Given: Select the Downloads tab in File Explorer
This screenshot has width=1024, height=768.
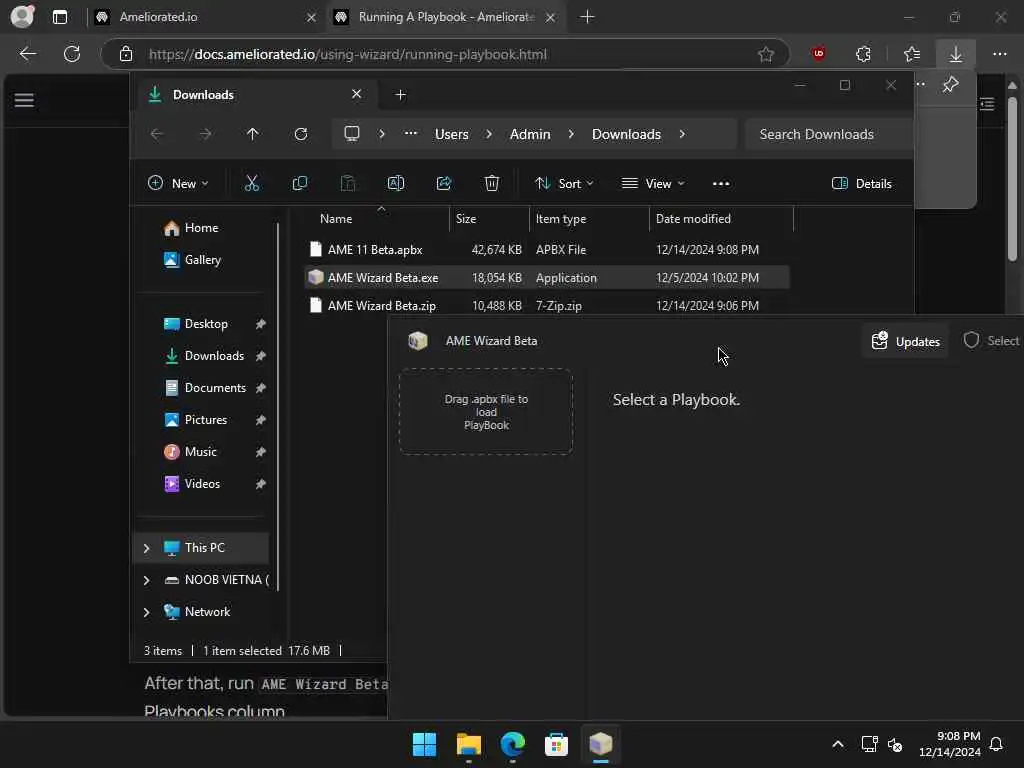Looking at the screenshot, I should click(x=255, y=95).
